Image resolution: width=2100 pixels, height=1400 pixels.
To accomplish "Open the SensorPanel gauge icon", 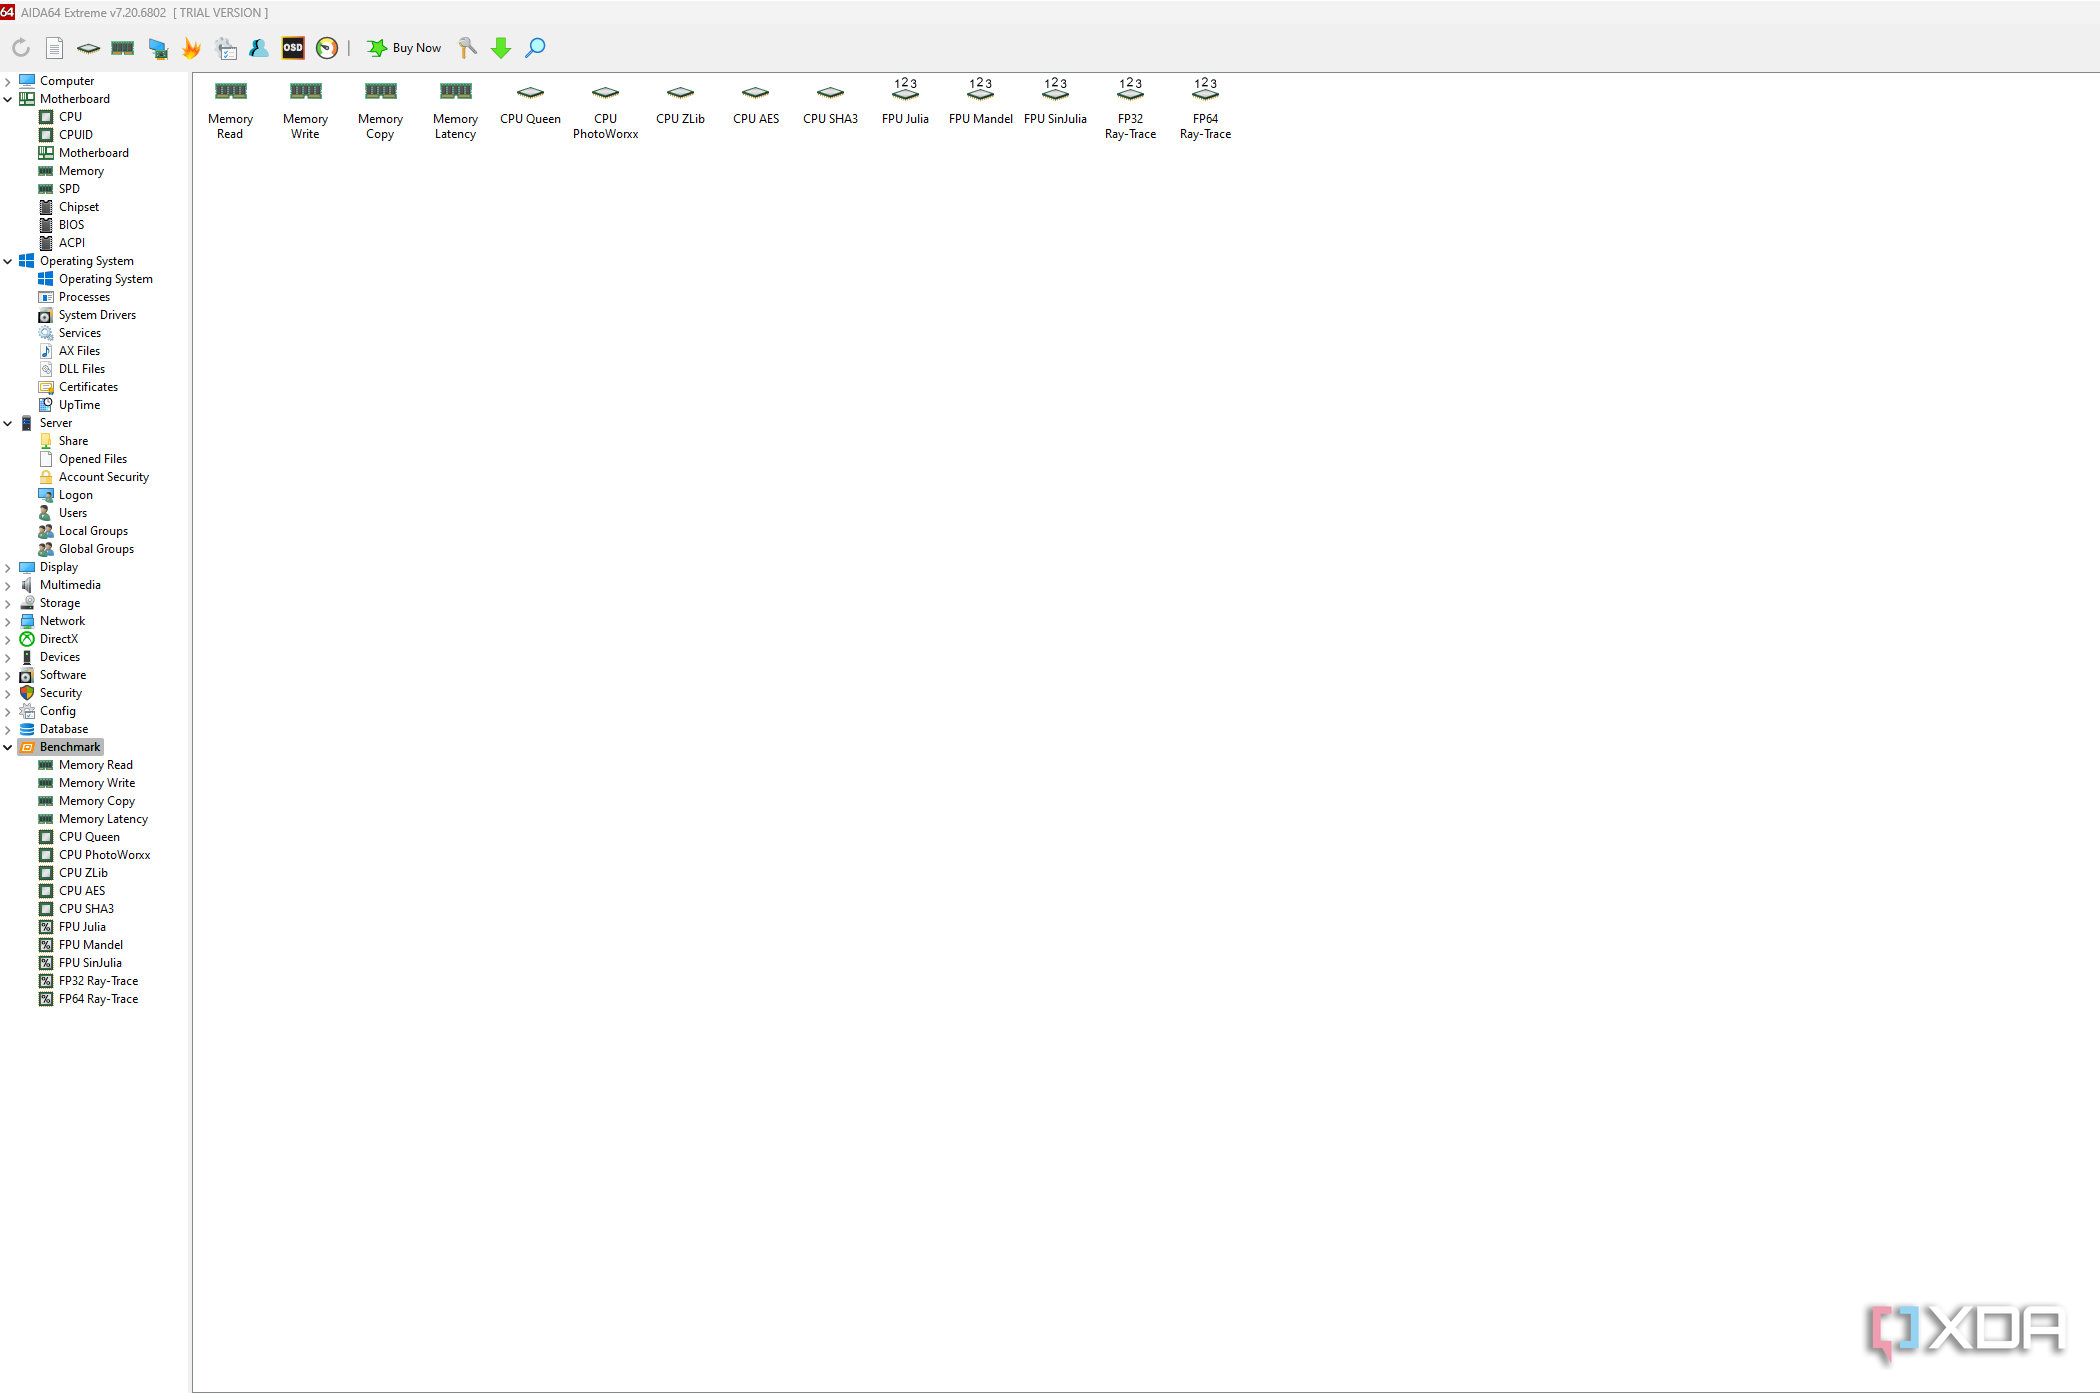I will pos(327,48).
